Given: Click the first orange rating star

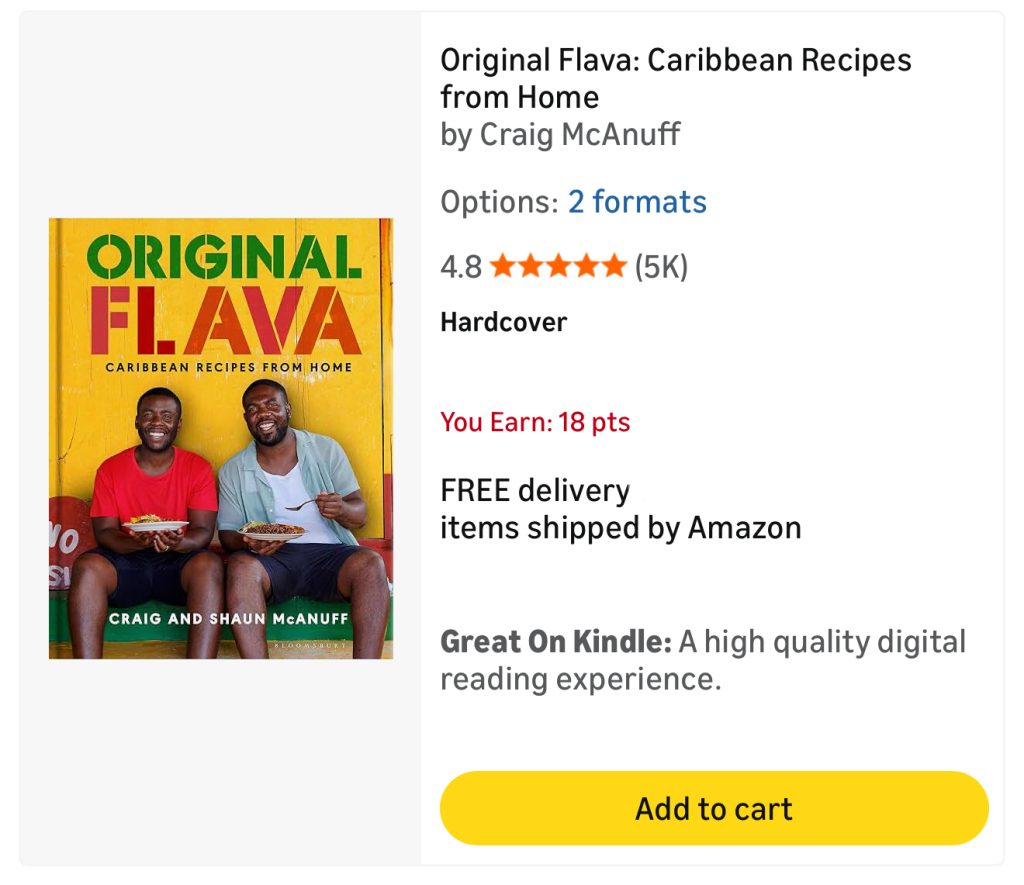Looking at the screenshot, I should [502, 267].
